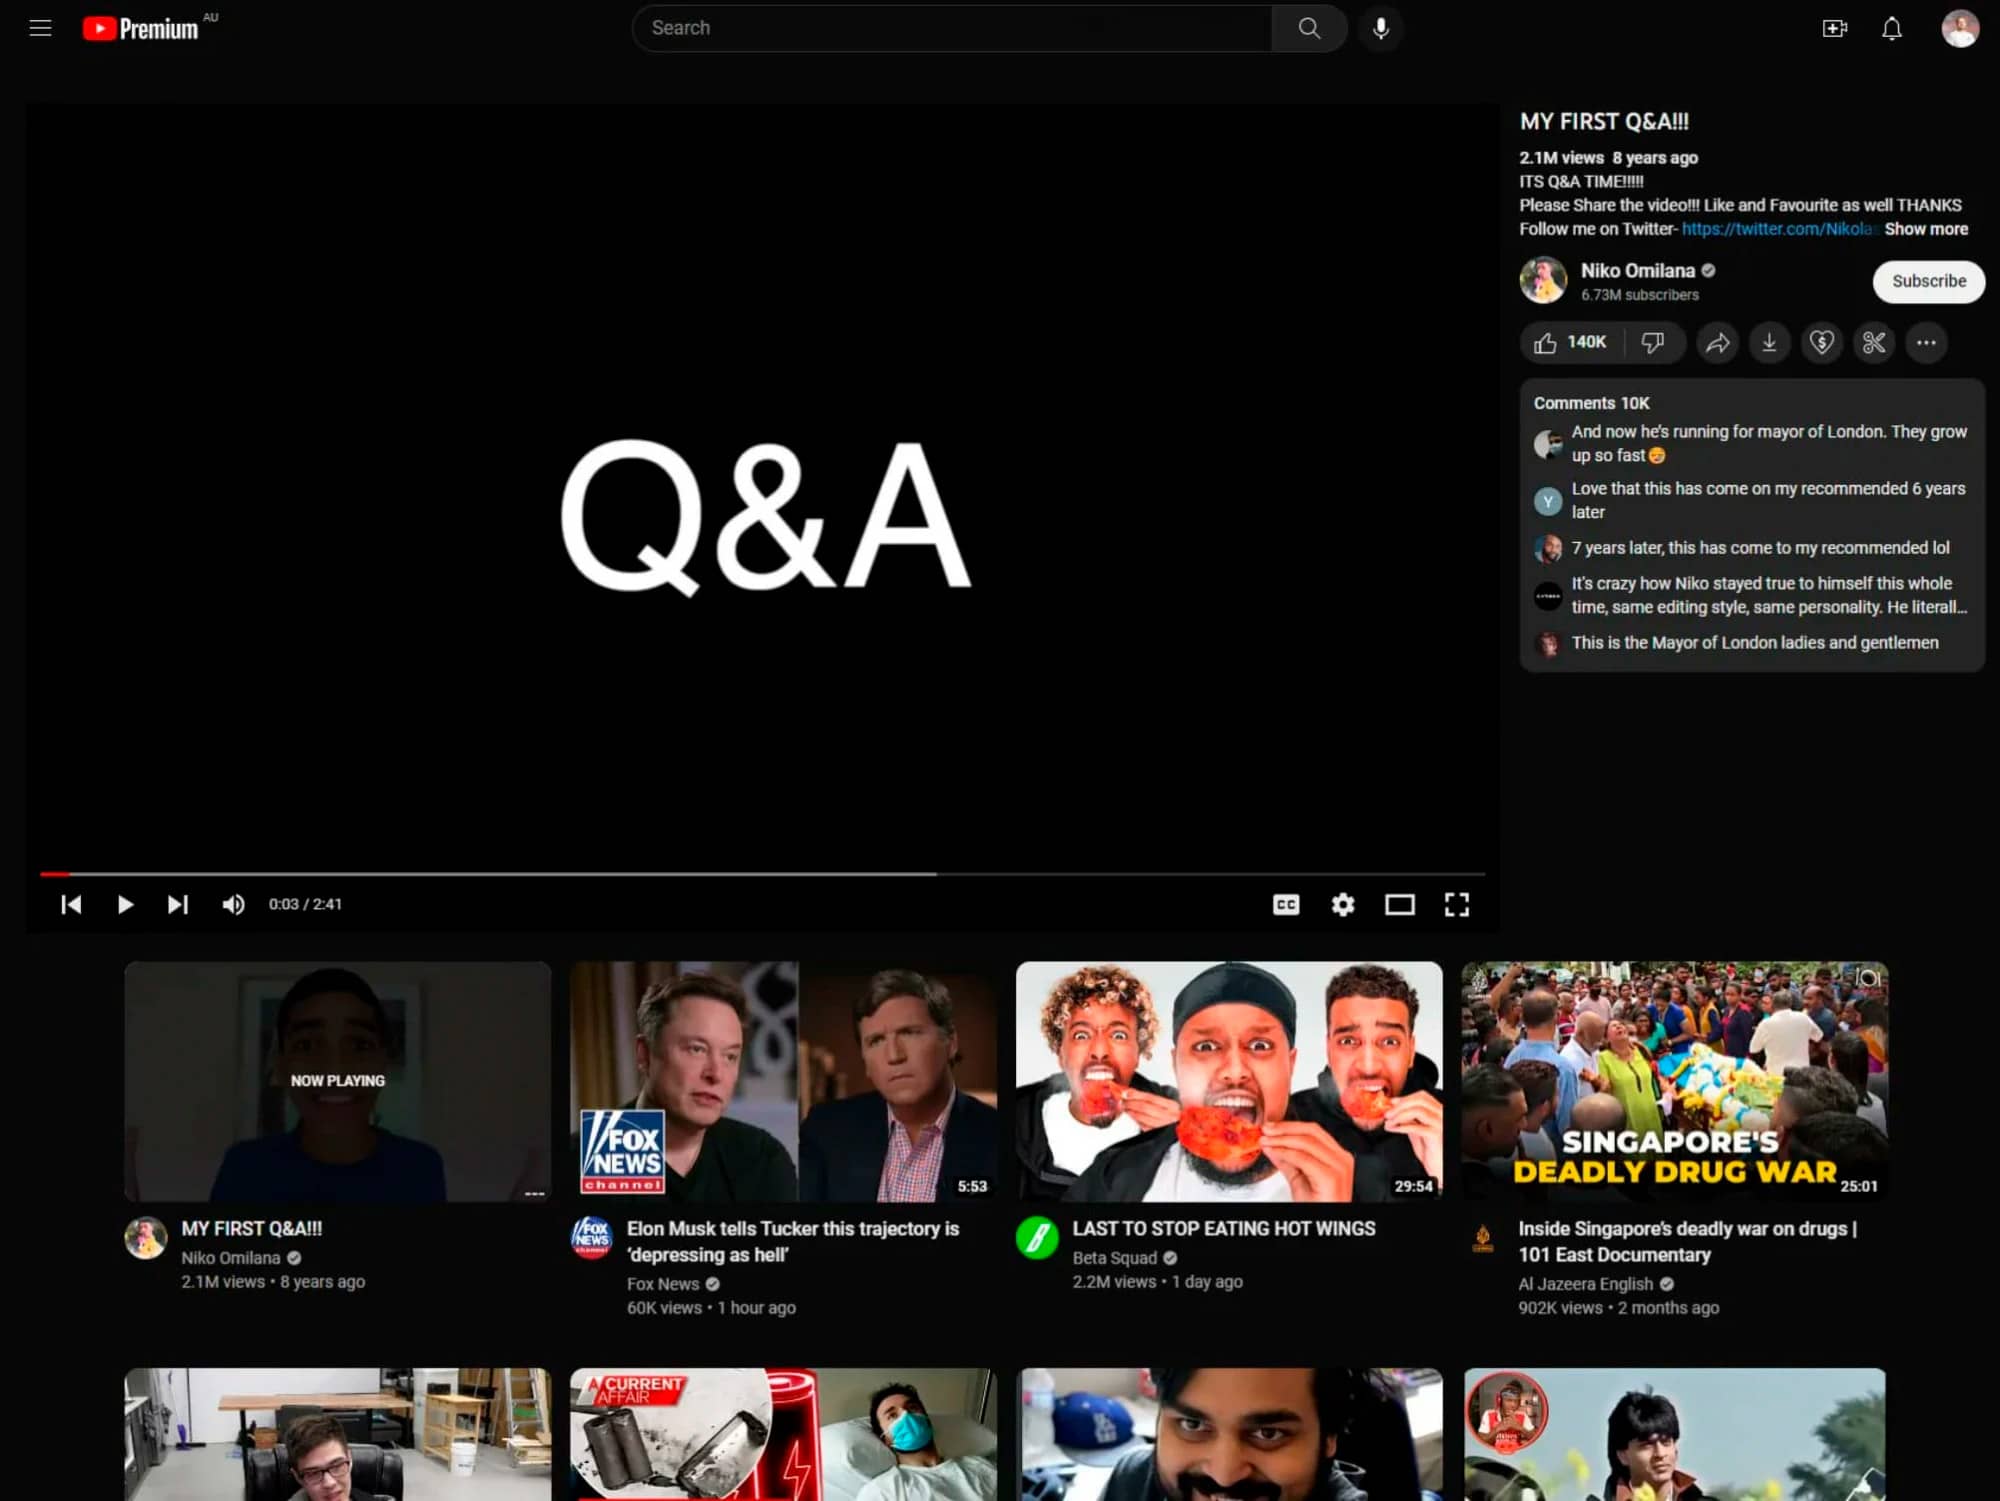The height and width of the screenshot is (1501, 2000).
Task: Click the Thanks heart-dollar icon
Action: point(1821,343)
